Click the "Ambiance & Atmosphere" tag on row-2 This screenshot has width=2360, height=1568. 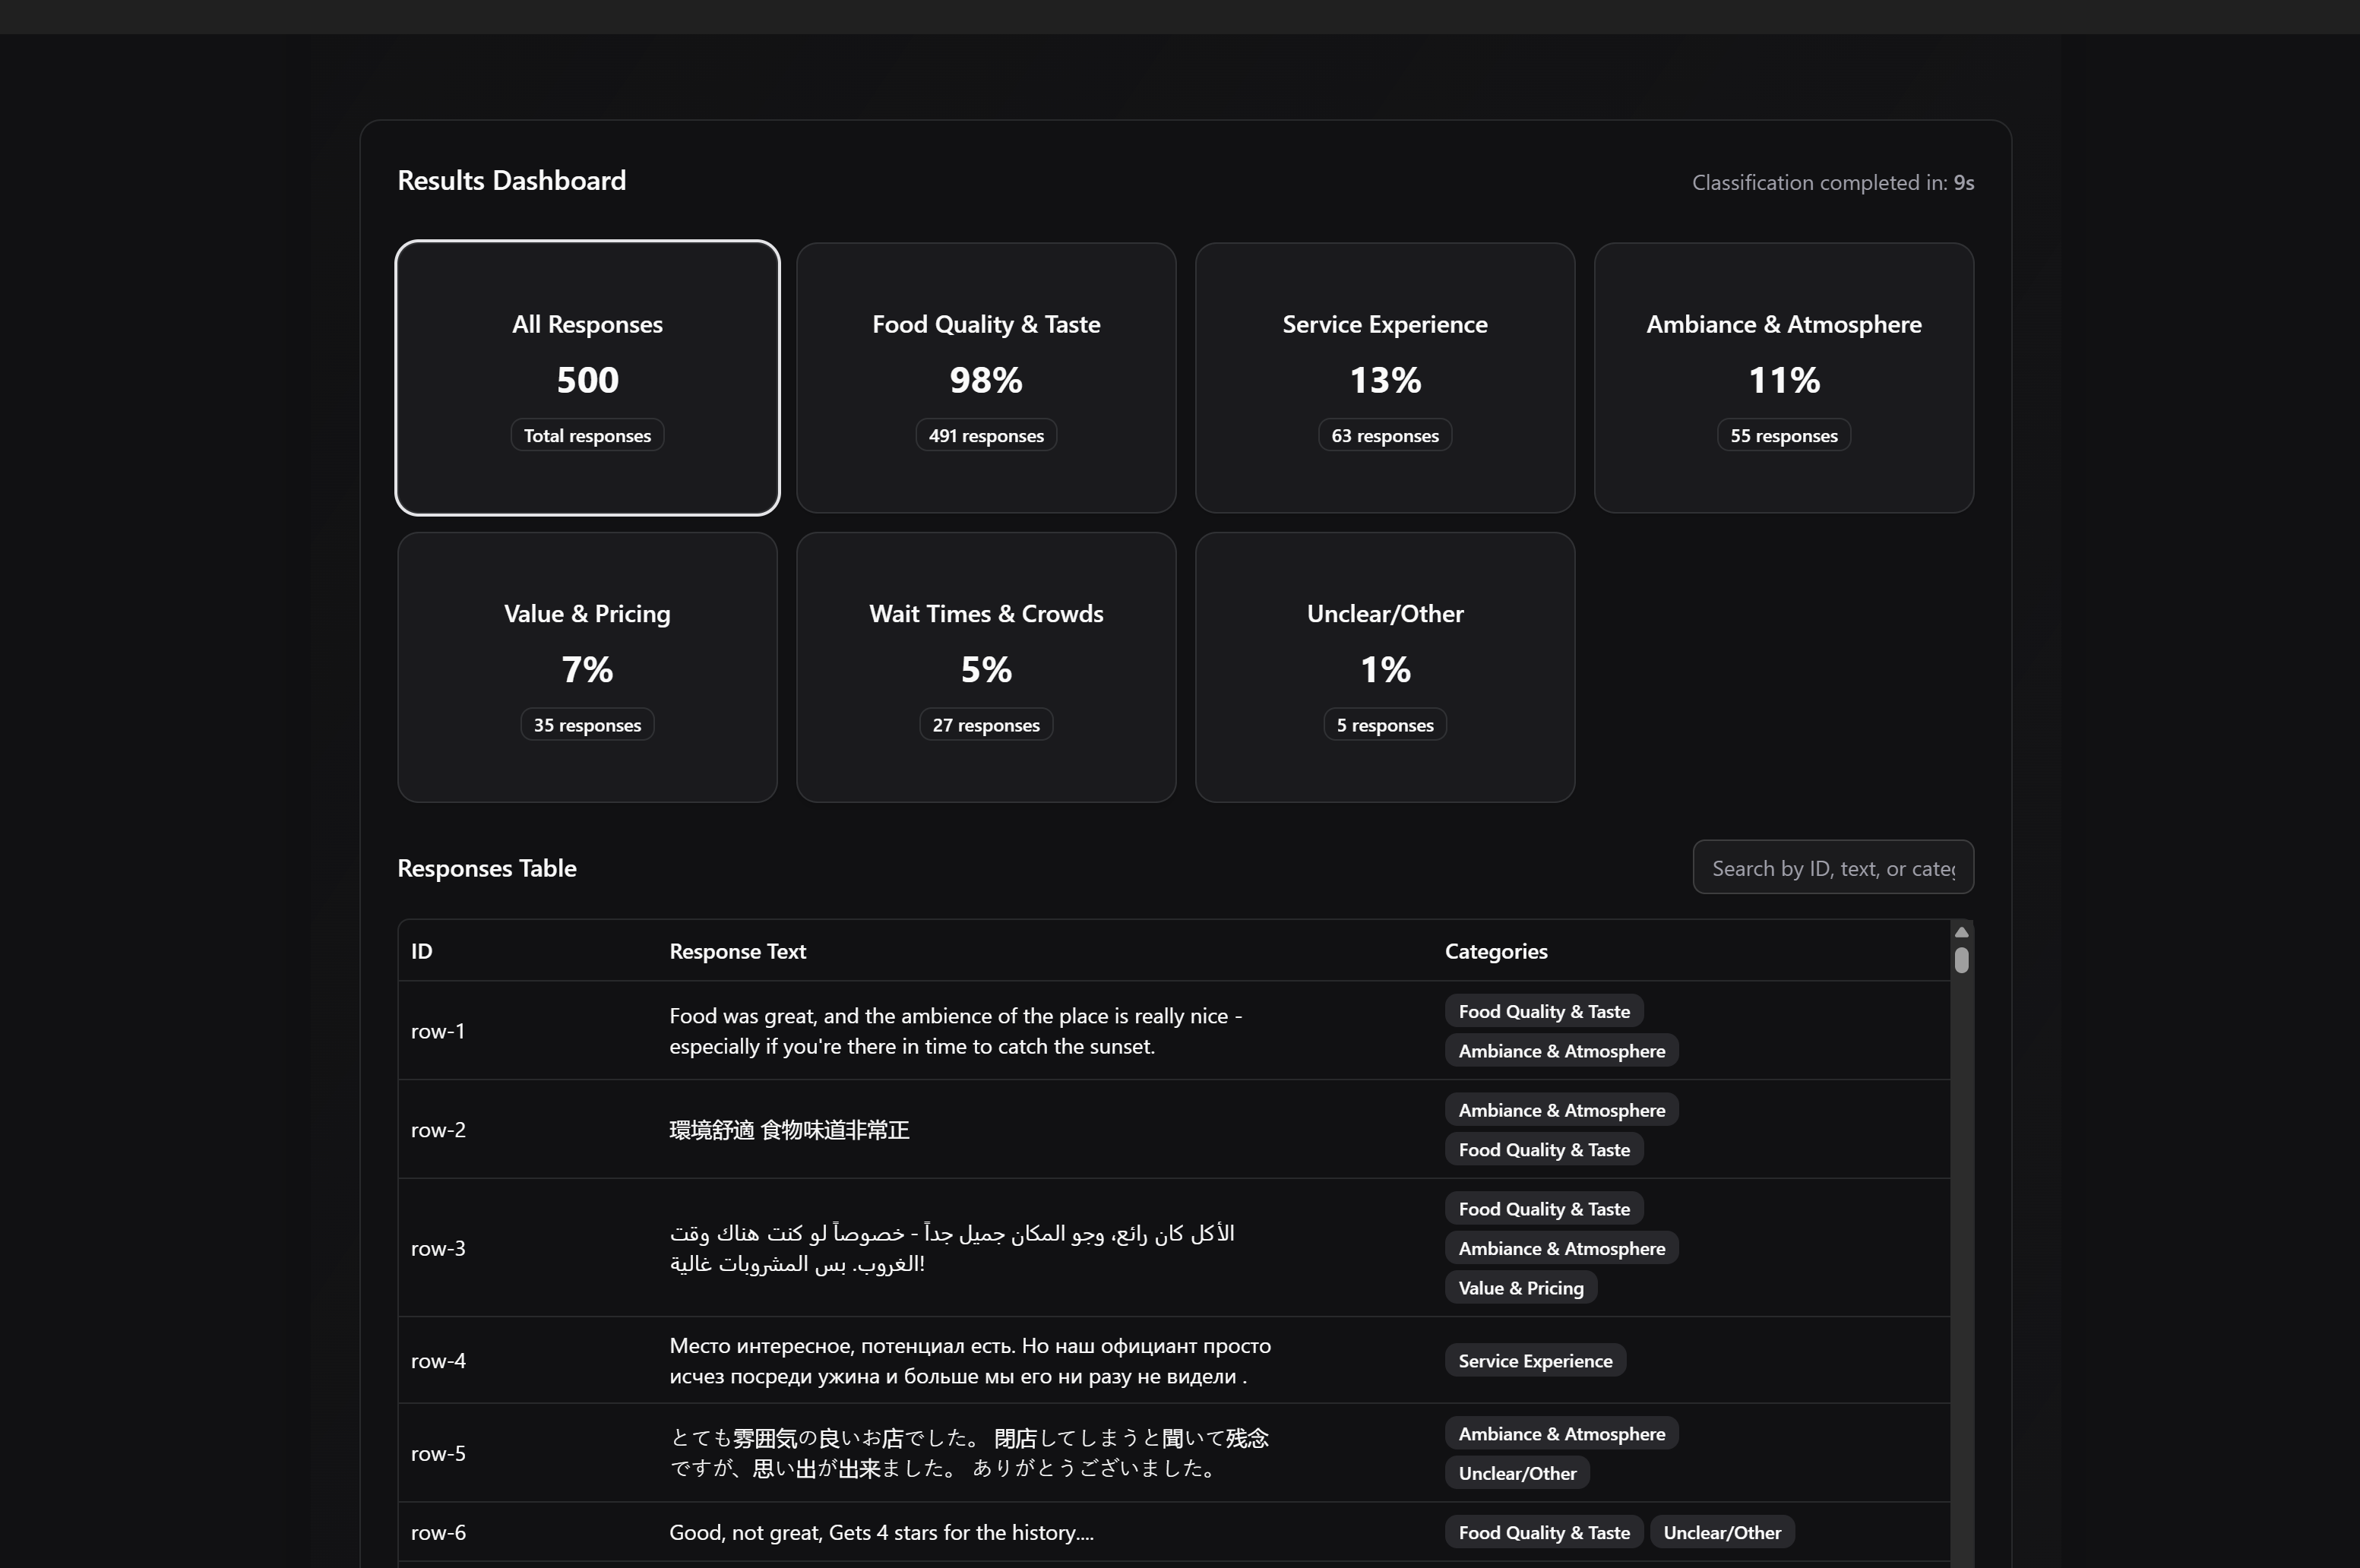pos(1561,1109)
